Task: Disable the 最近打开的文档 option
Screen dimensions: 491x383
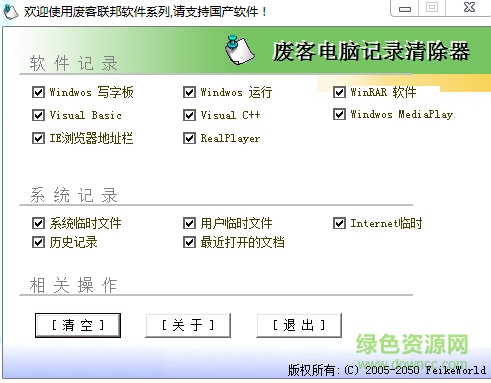Action: [x=189, y=242]
